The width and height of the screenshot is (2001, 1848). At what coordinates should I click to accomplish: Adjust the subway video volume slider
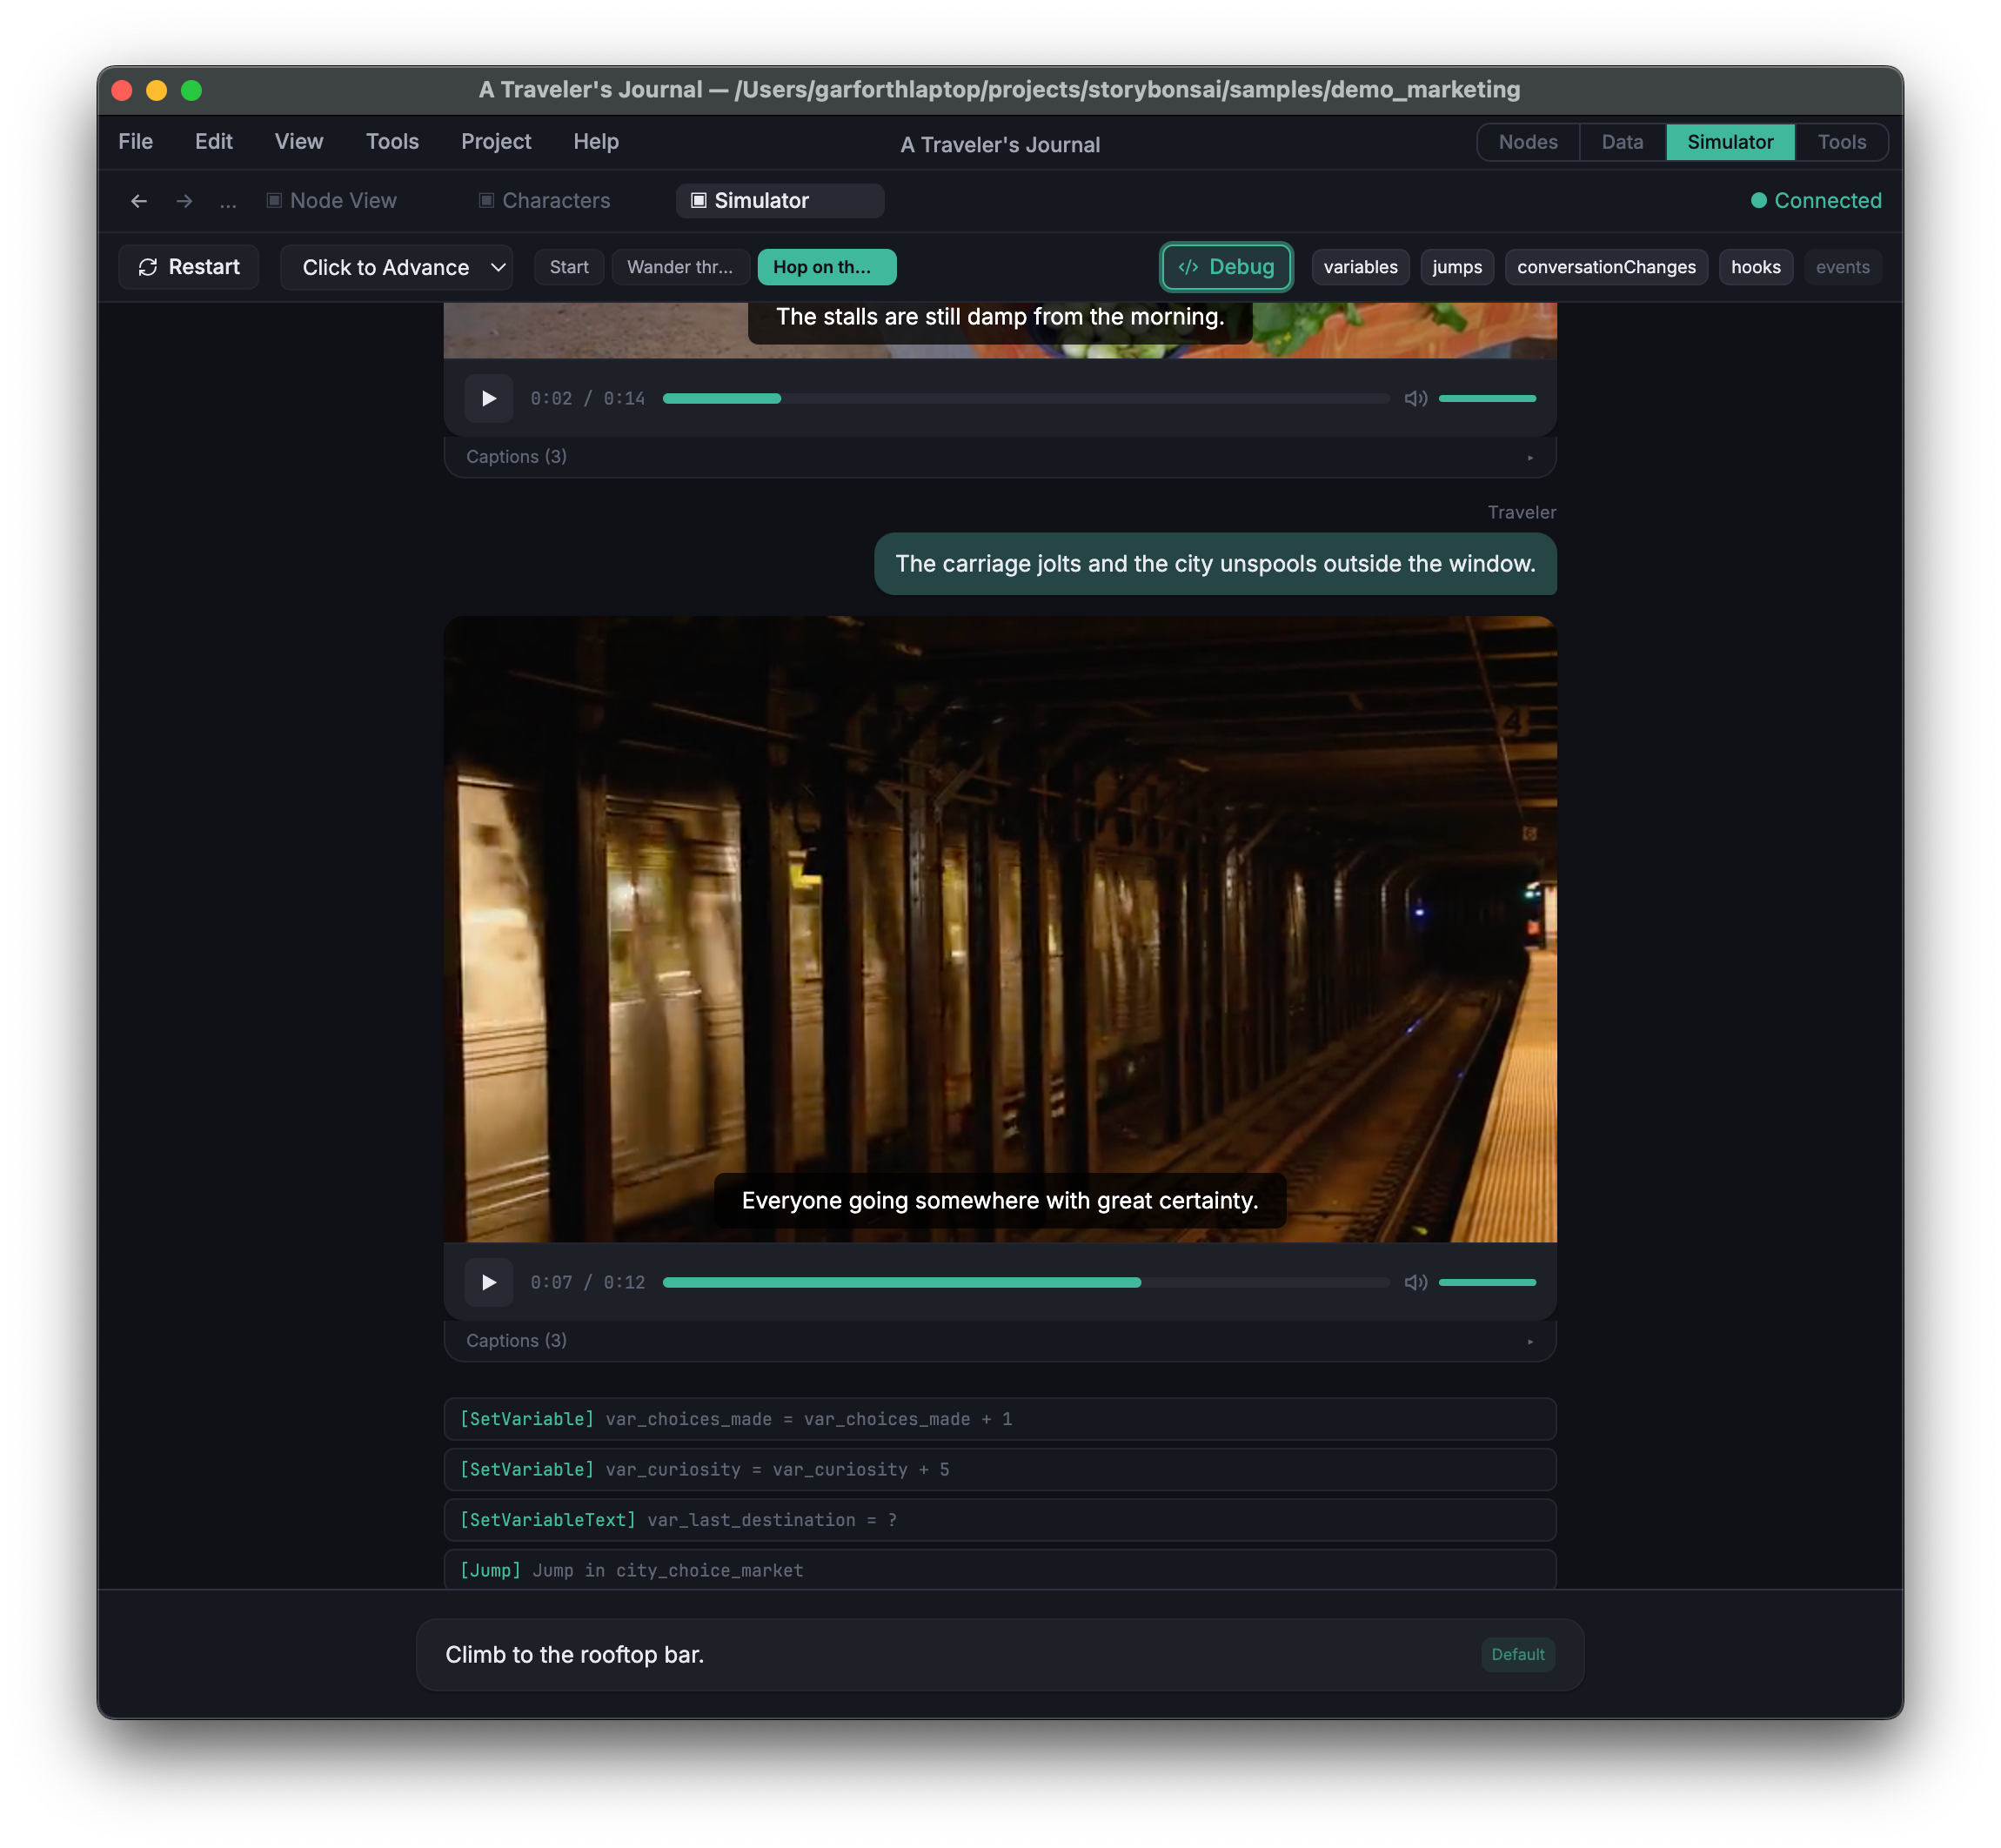pyautogui.click(x=1487, y=1282)
